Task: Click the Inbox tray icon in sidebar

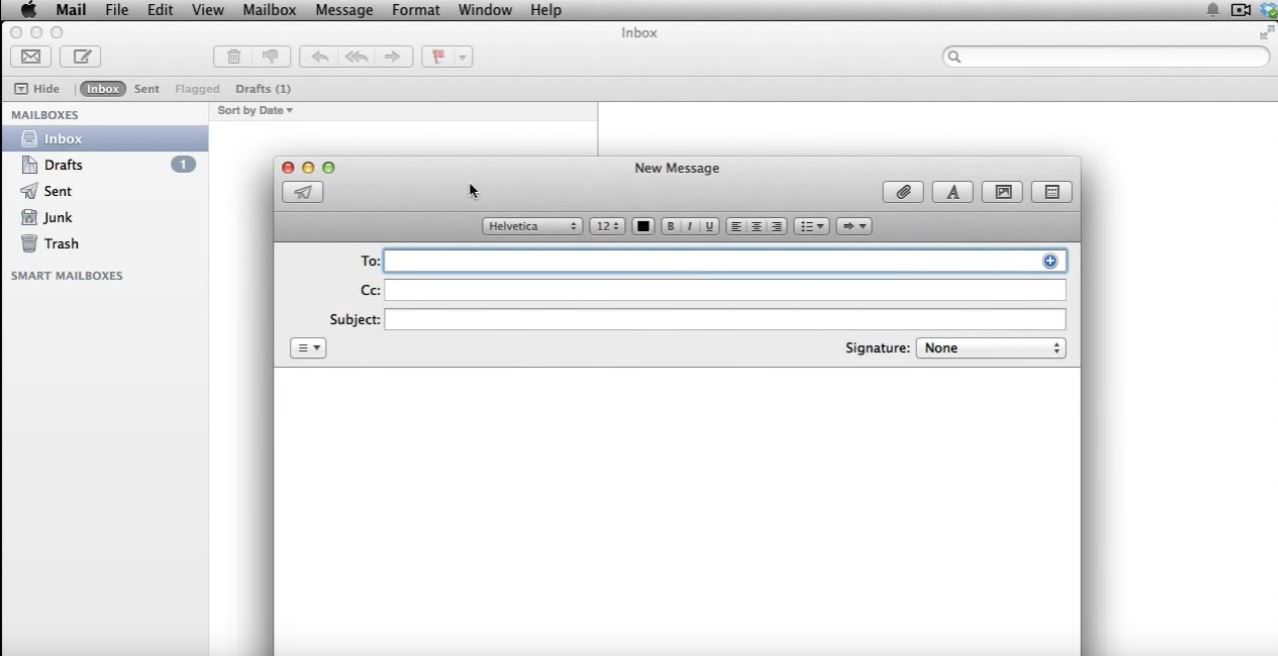Action: point(29,139)
